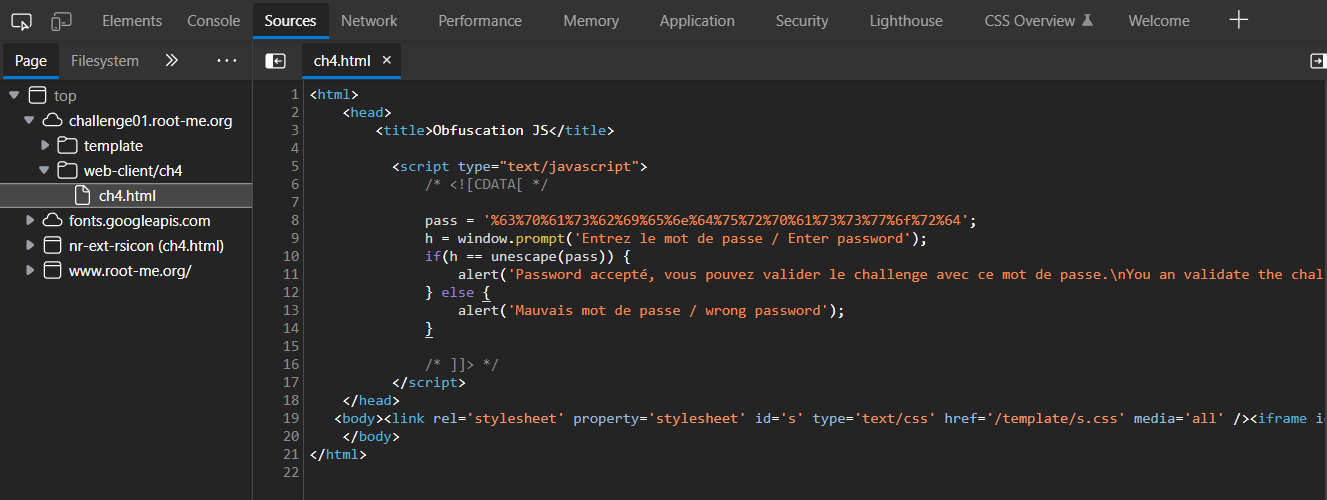Select the Page navigator tab
Screen dimensions: 1327x500
[x=31, y=61]
